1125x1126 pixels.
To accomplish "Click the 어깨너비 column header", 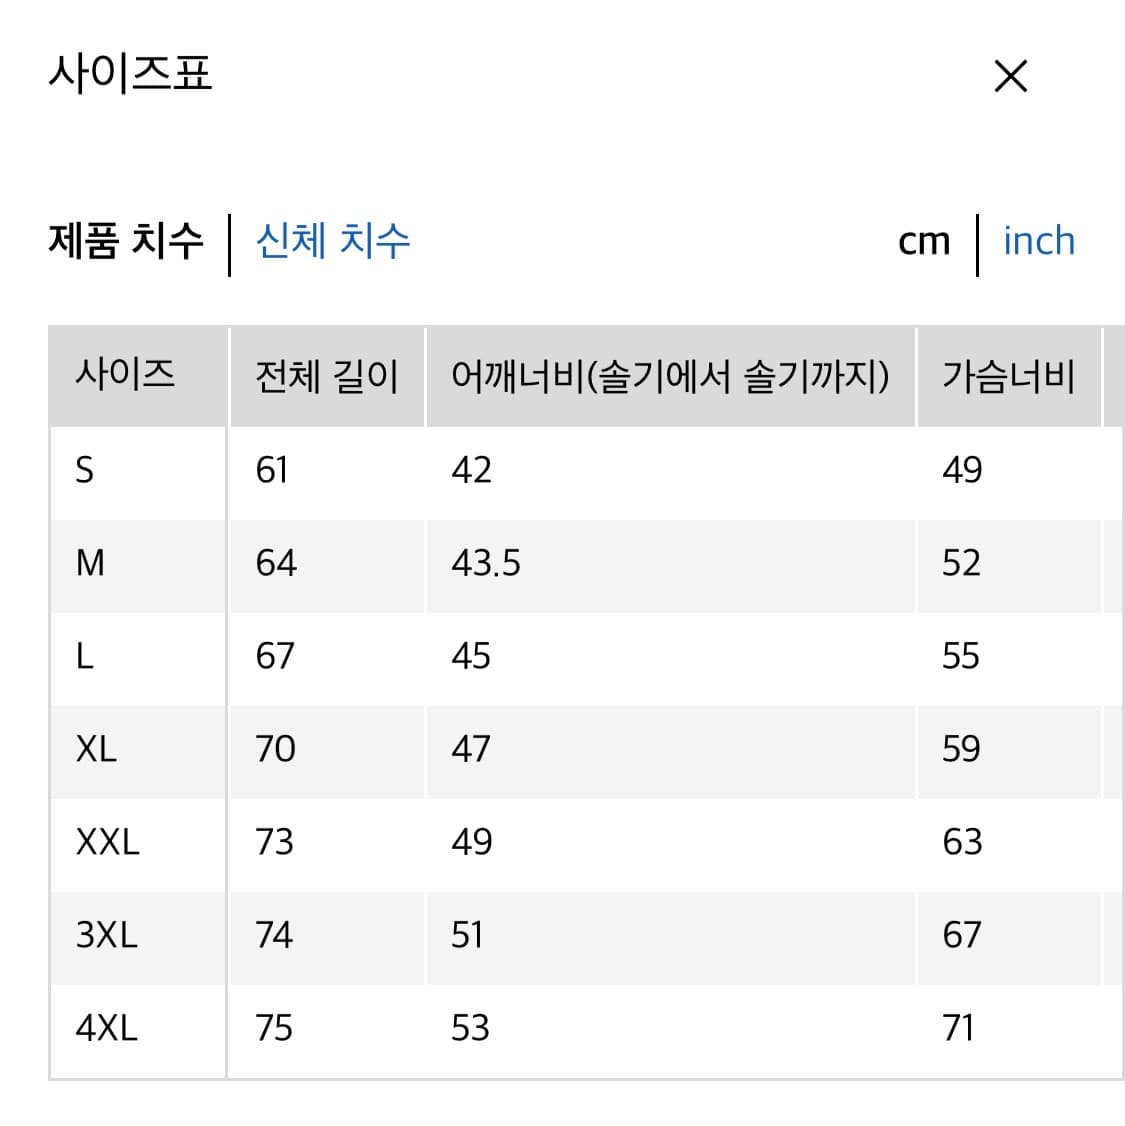I will [x=674, y=377].
